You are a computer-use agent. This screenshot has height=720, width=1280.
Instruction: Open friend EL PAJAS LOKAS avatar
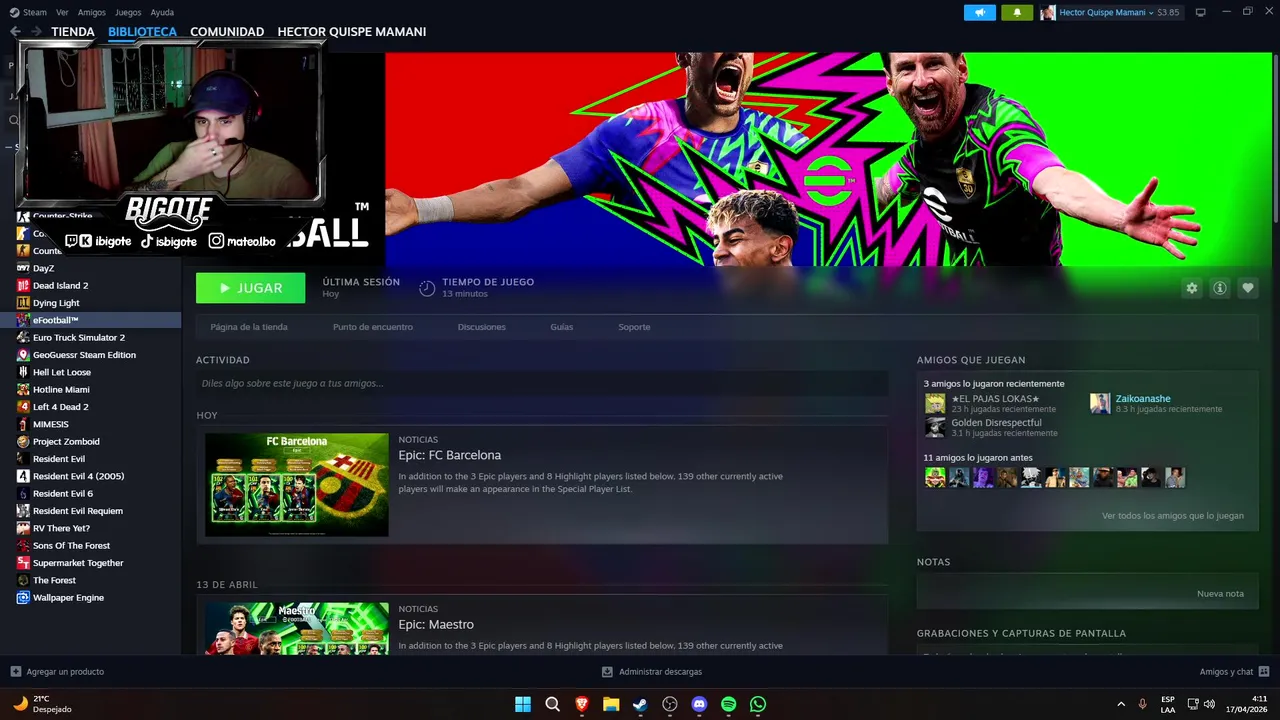click(x=935, y=403)
